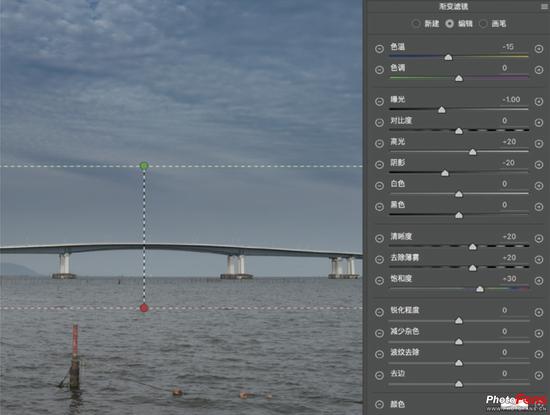This screenshot has width=550, height=415.
Task: Click the 锐化程度 slider handle
Action: (459, 321)
